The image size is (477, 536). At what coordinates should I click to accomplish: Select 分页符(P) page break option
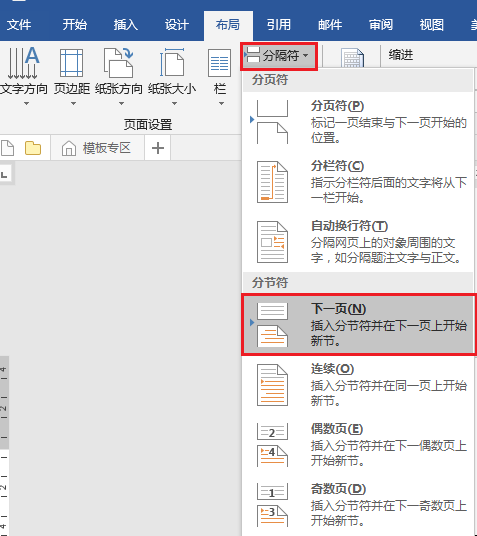point(358,122)
